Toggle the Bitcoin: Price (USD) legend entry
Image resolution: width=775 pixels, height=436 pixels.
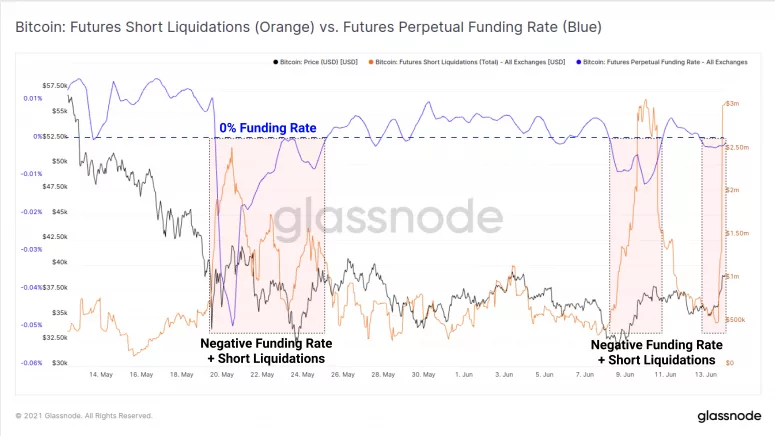pyautogui.click(x=315, y=62)
